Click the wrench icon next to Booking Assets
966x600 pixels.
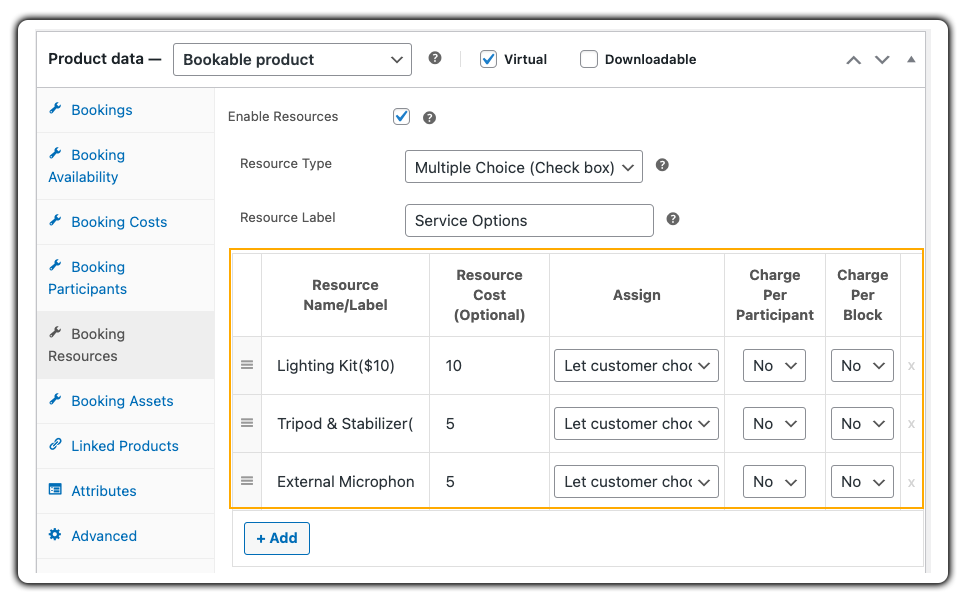pos(55,400)
